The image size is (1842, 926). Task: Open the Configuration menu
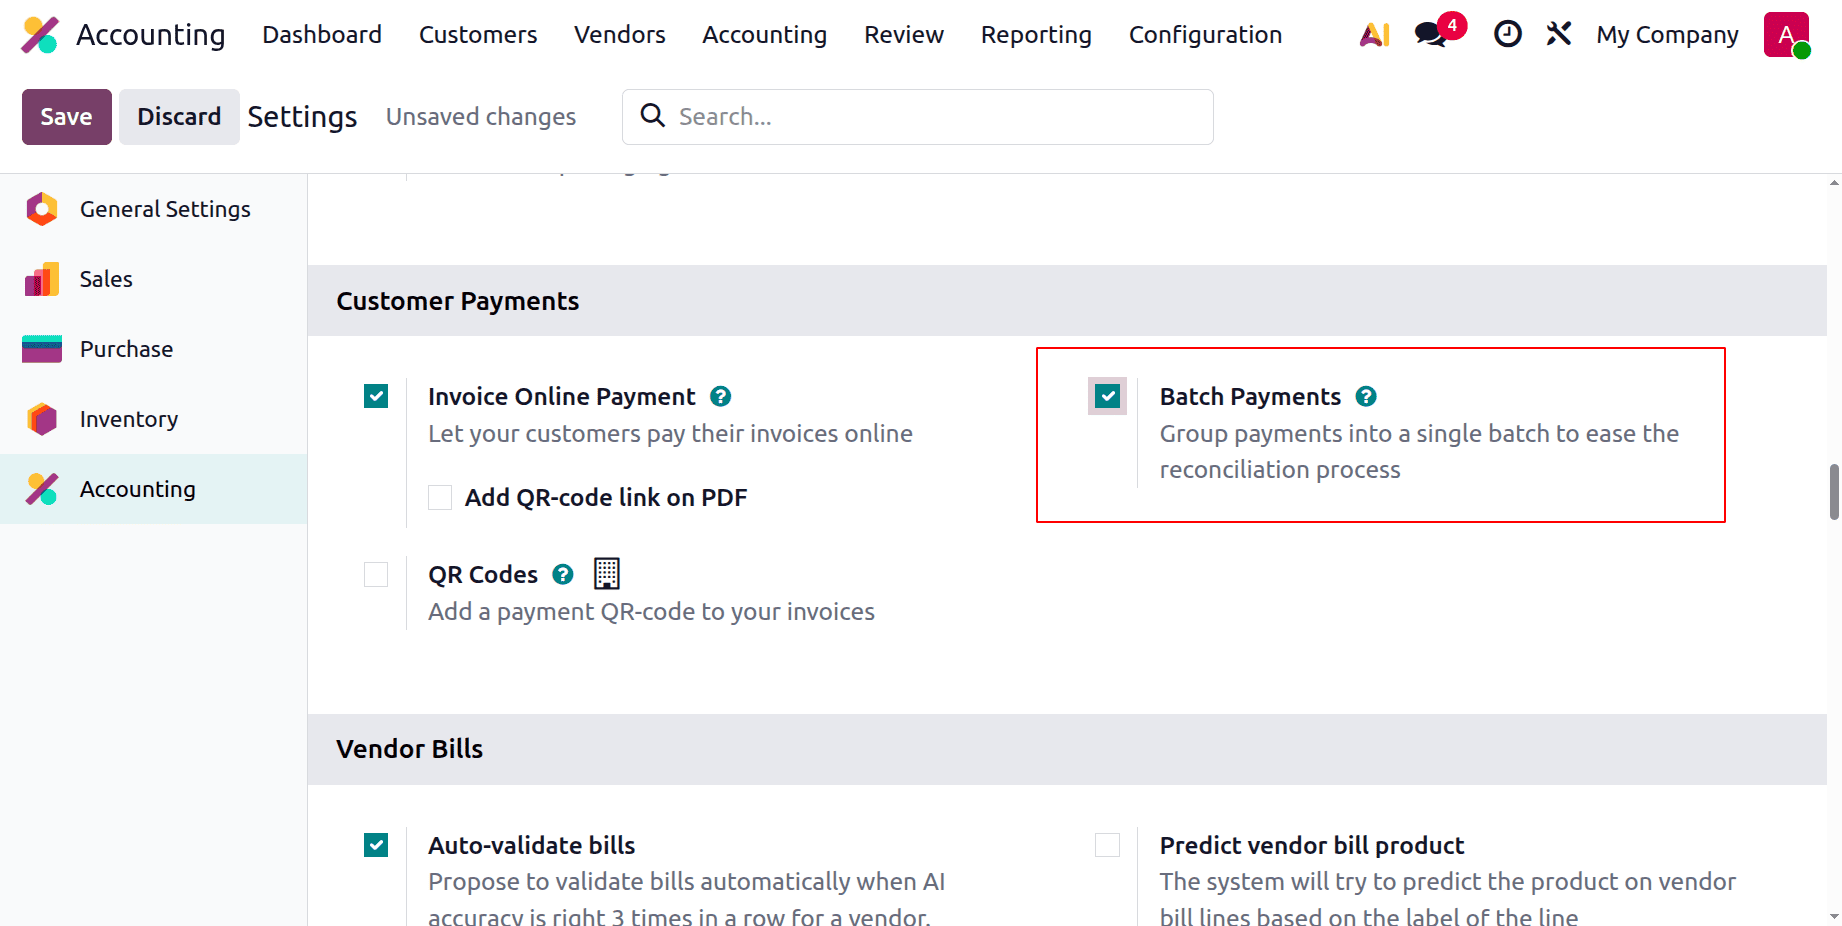pos(1205,35)
